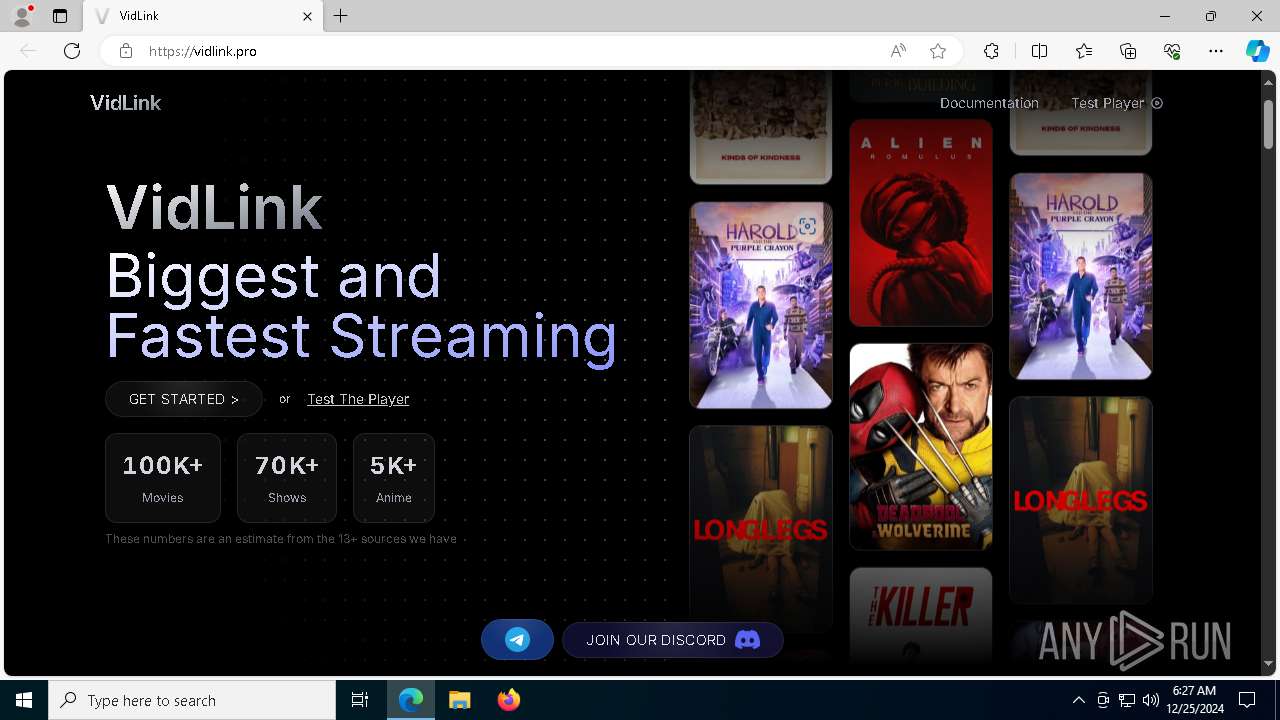
Task: Open Task View on taskbar
Action: 360,700
